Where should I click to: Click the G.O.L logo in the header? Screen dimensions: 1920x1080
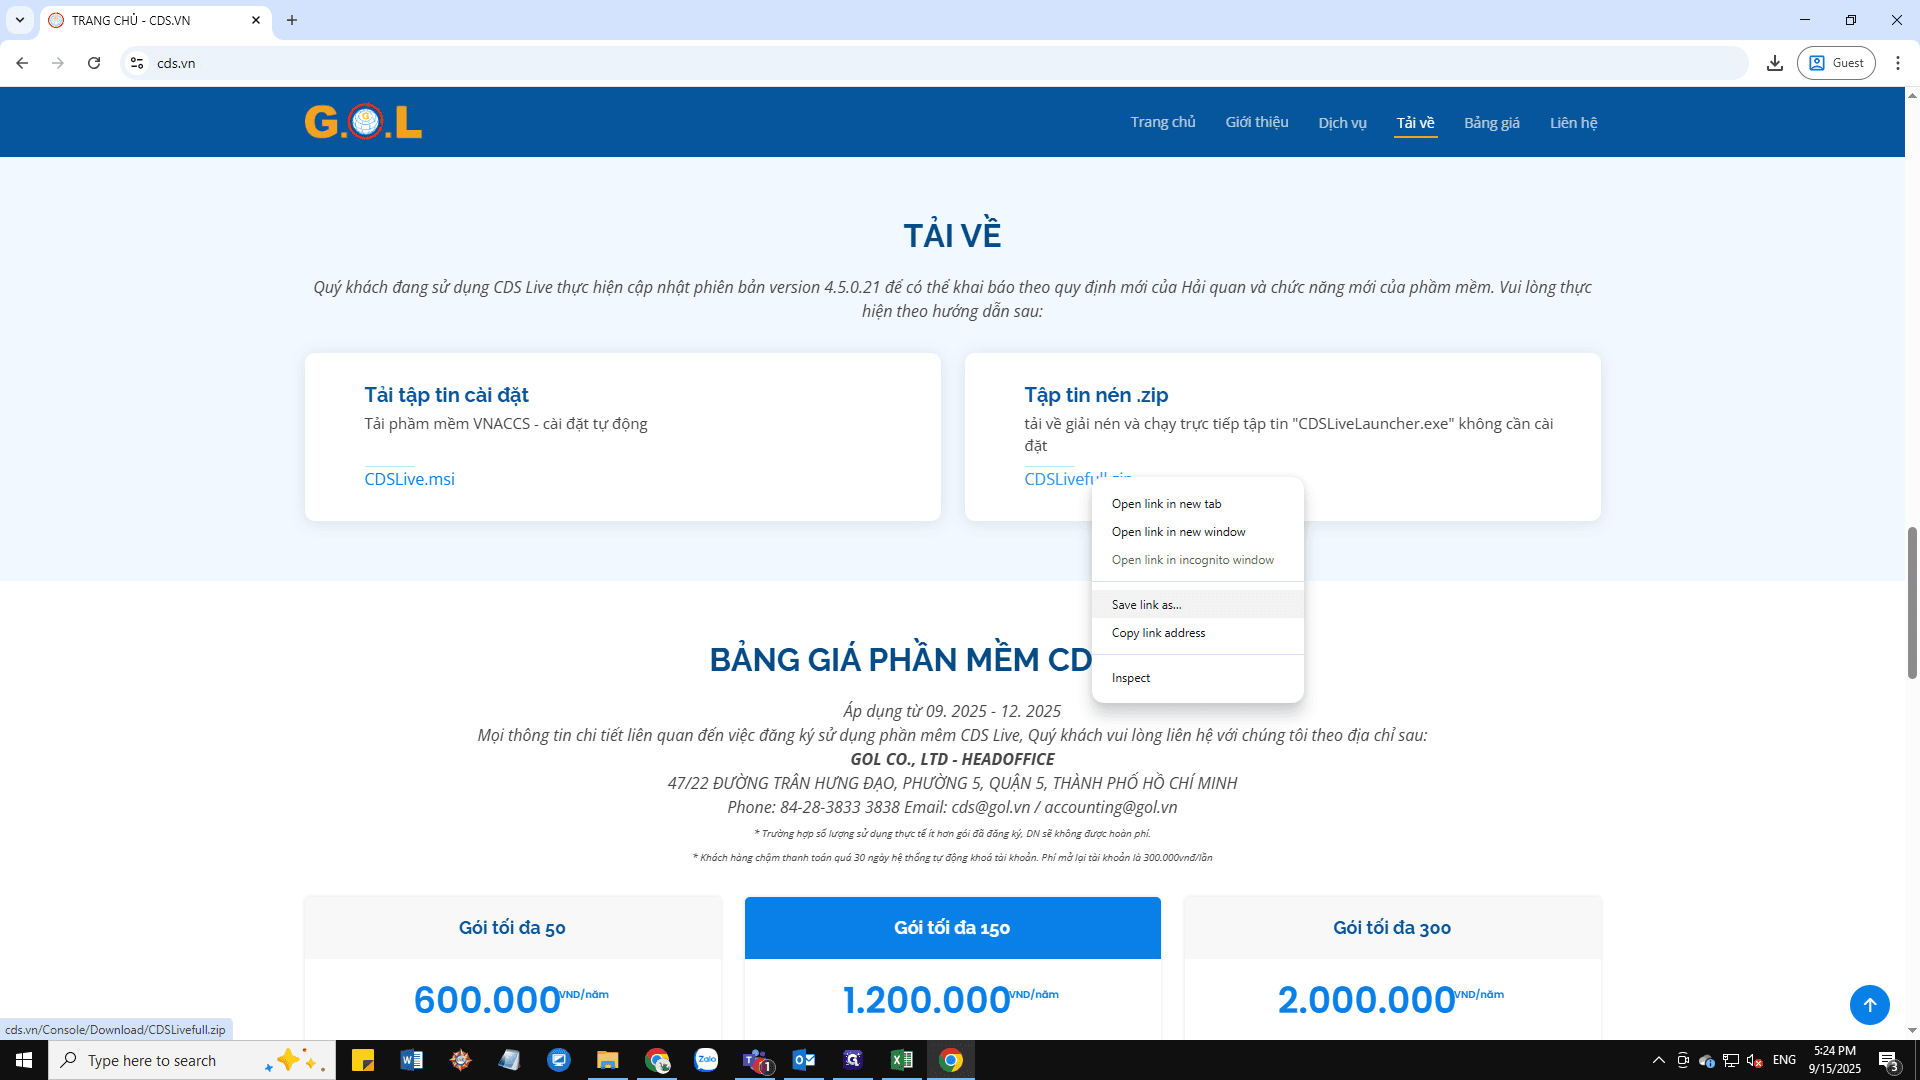coord(363,122)
